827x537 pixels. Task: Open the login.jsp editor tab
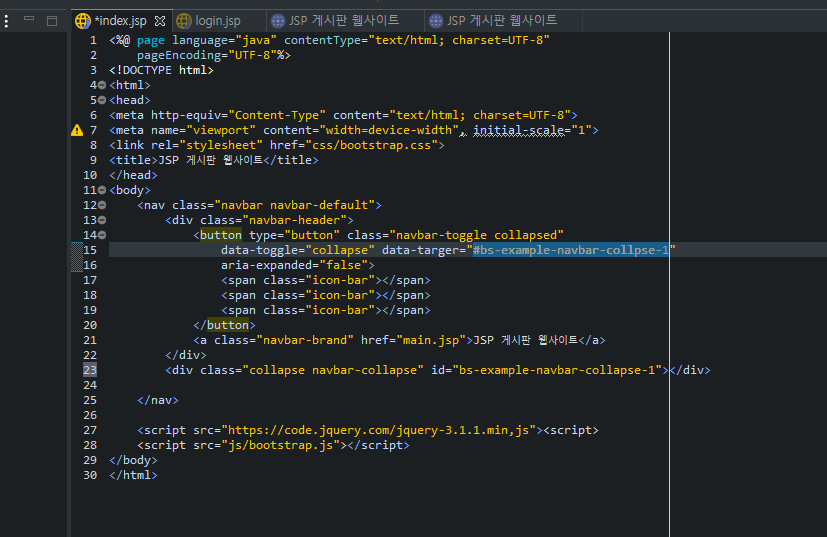point(217,21)
